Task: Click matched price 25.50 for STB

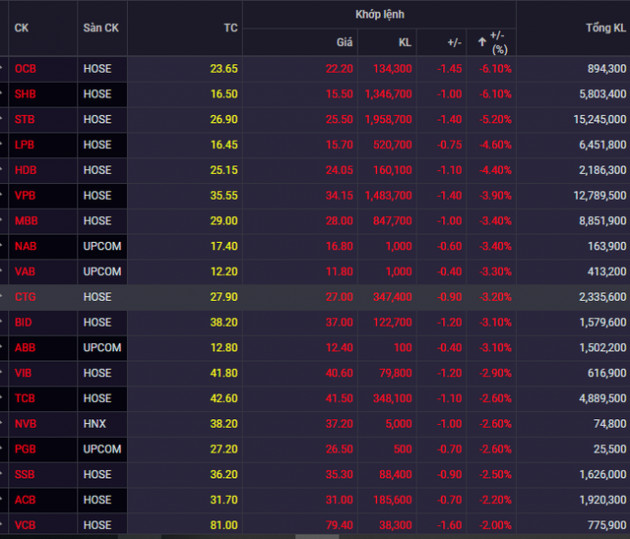Action: [339, 119]
